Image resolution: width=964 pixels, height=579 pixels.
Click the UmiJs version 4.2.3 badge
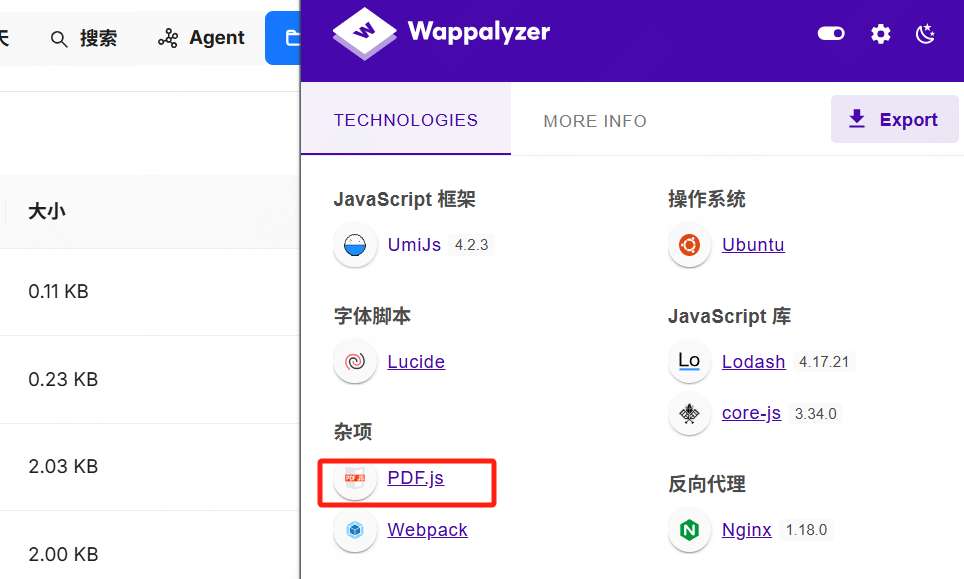(471, 245)
